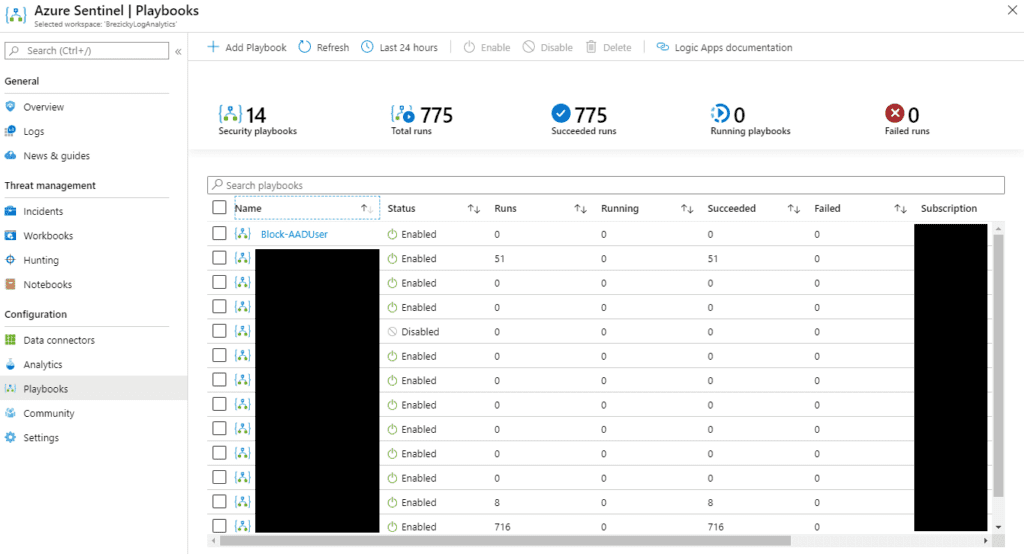Click the 716 value in the Runs column
Image resolution: width=1024 pixels, height=554 pixels.
pos(502,527)
